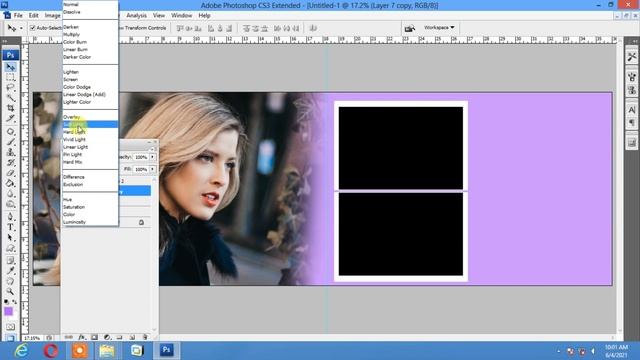This screenshot has width=640, height=360.
Task: Select the History Brush tool
Action: tap(11, 163)
